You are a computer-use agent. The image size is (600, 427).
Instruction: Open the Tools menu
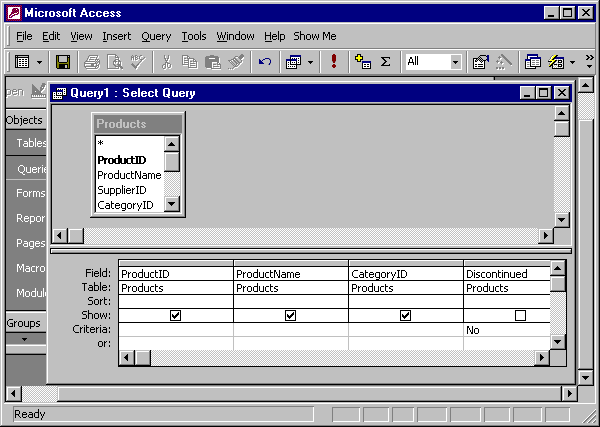point(194,36)
